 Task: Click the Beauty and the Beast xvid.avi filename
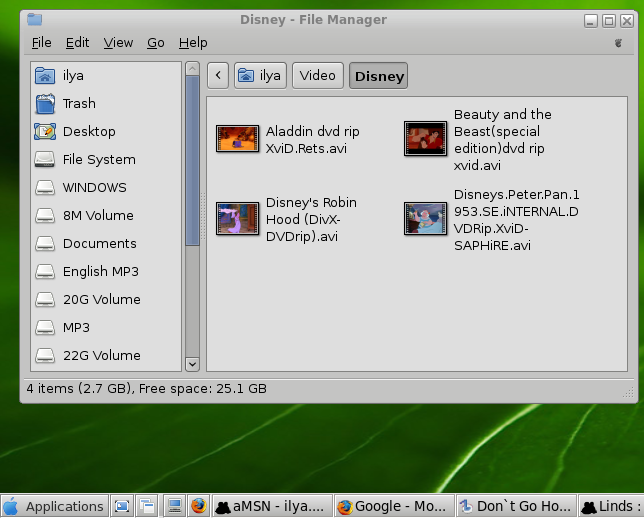(x=502, y=140)
